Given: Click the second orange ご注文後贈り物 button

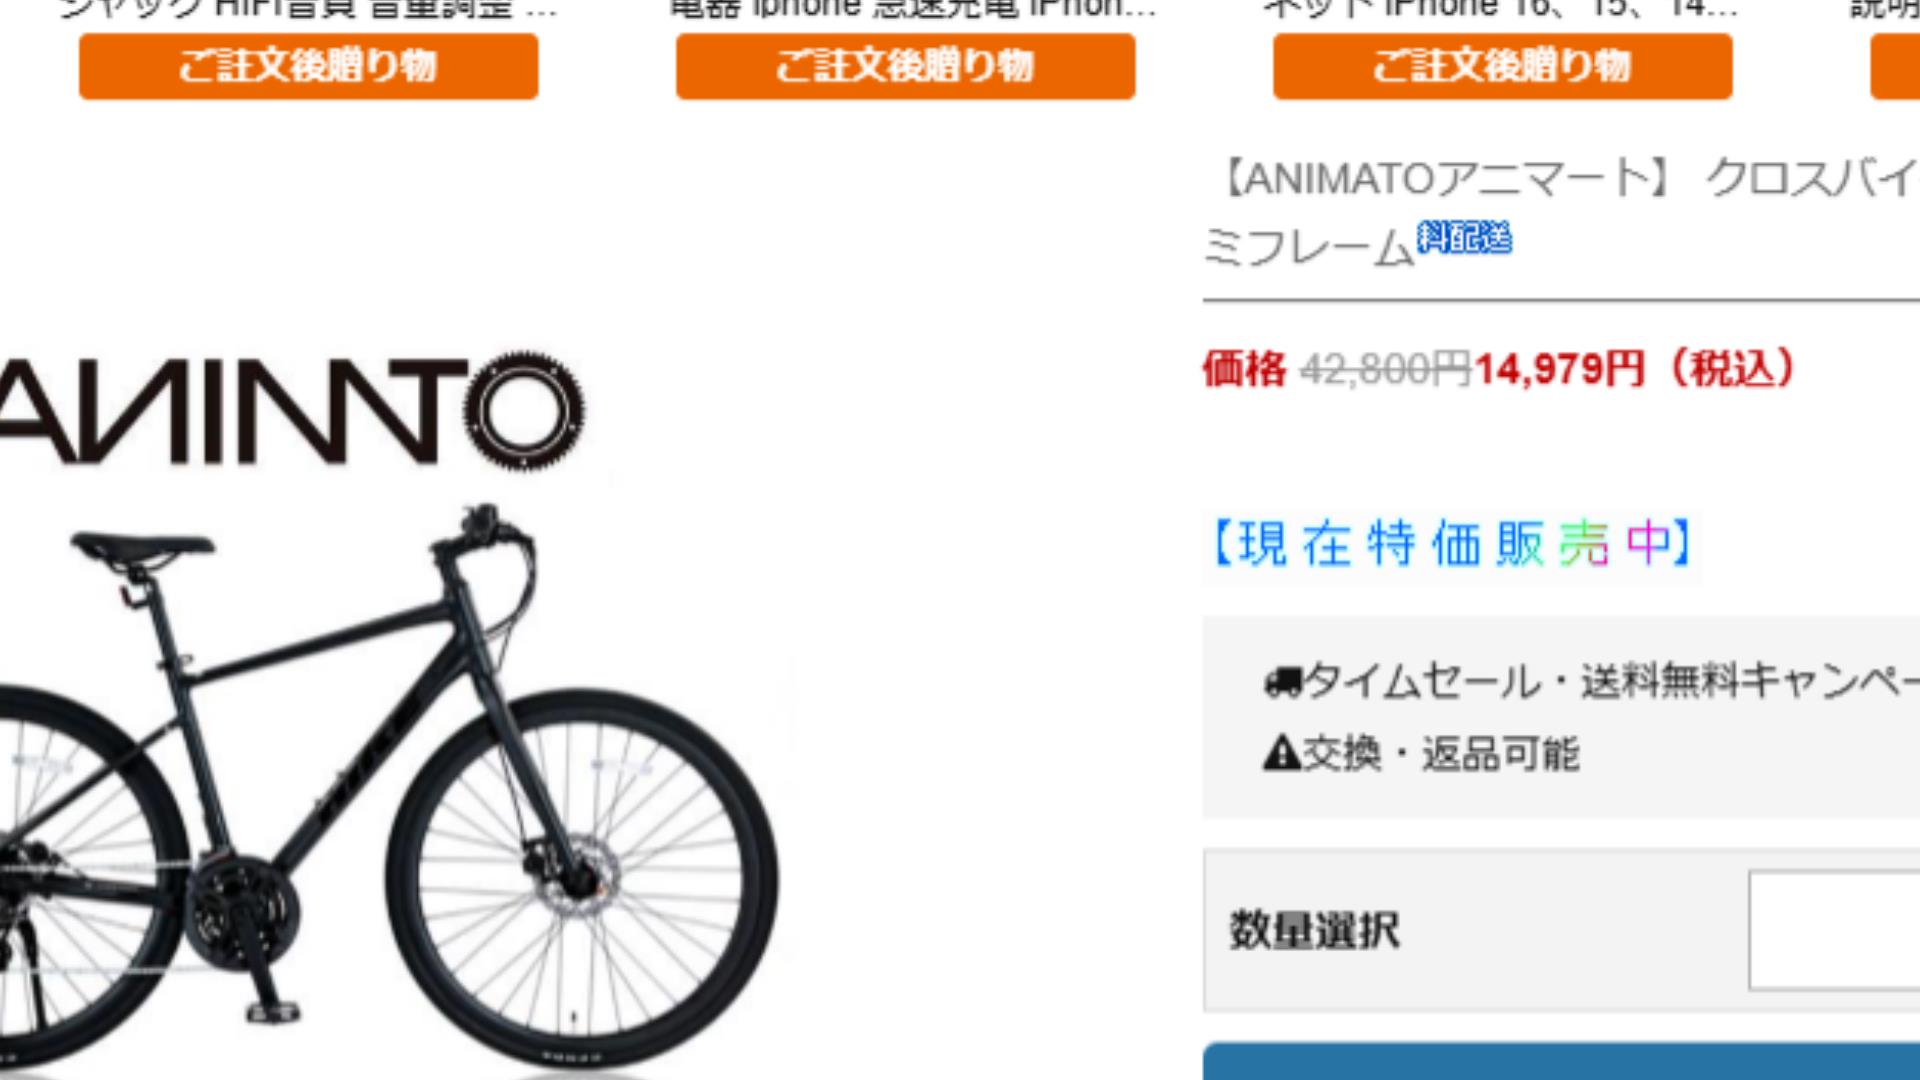Looking at the screenshot, I should (x=905, y=66).
